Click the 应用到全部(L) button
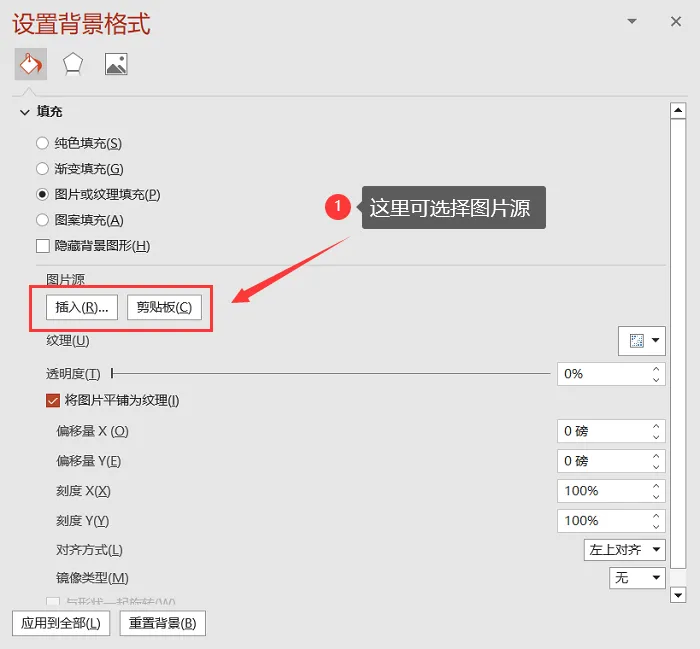The image size is (700, 649). coord(61,623)
